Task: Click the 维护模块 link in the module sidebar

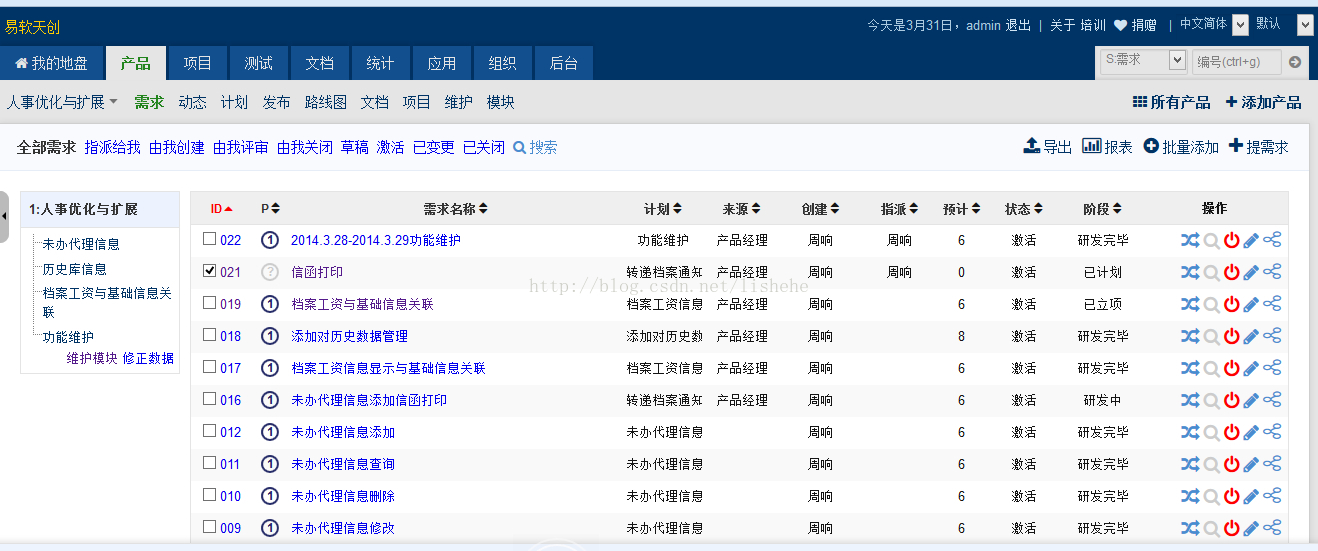Action: (x=92, y=358)
